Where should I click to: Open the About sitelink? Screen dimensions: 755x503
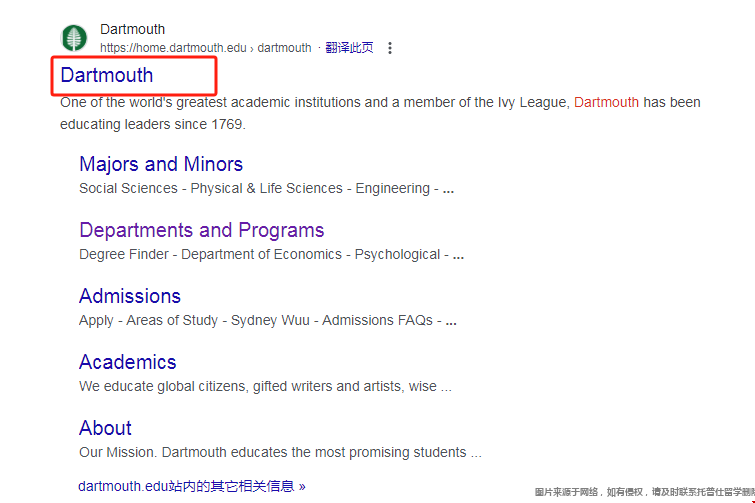click(x=105, y=428)
